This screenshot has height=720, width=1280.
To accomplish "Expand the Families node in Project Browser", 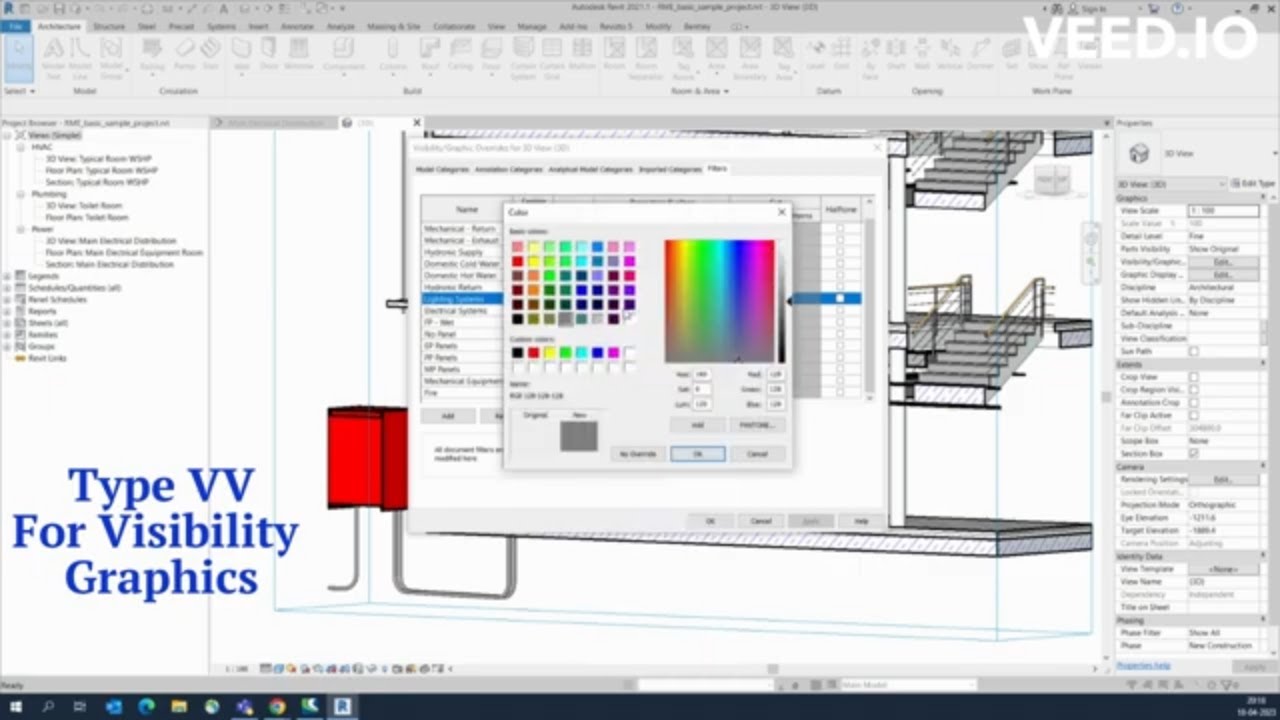I will 7,335.
